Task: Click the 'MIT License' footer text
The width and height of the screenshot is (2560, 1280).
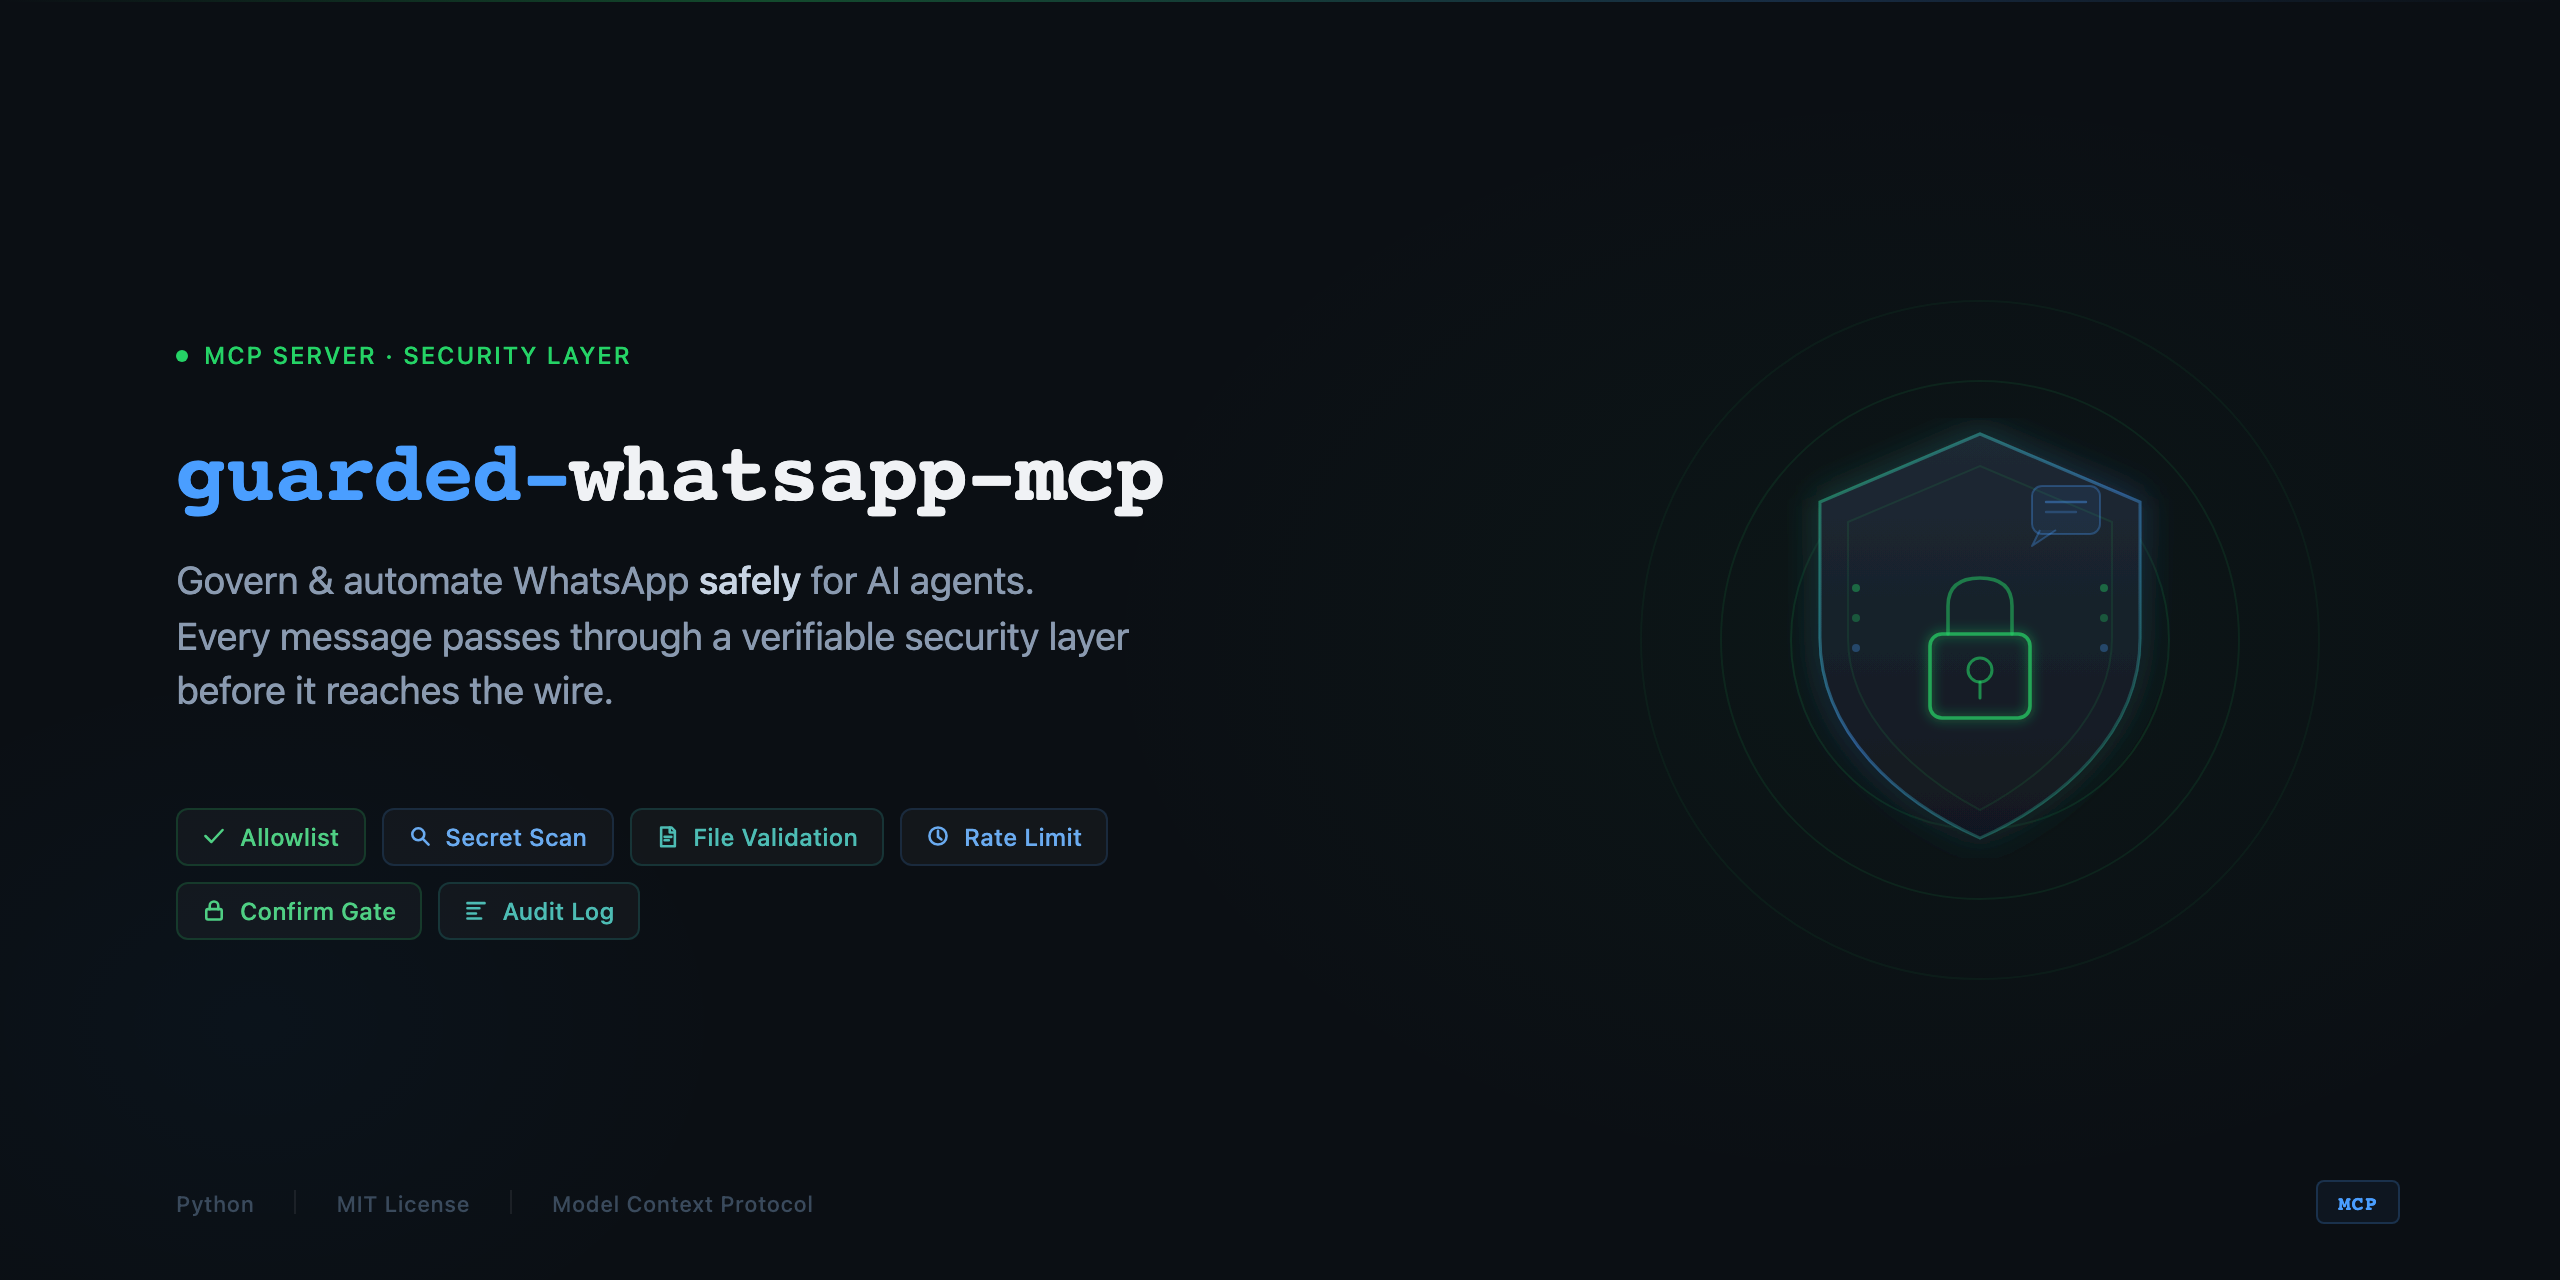Action: coord(403,1205)
